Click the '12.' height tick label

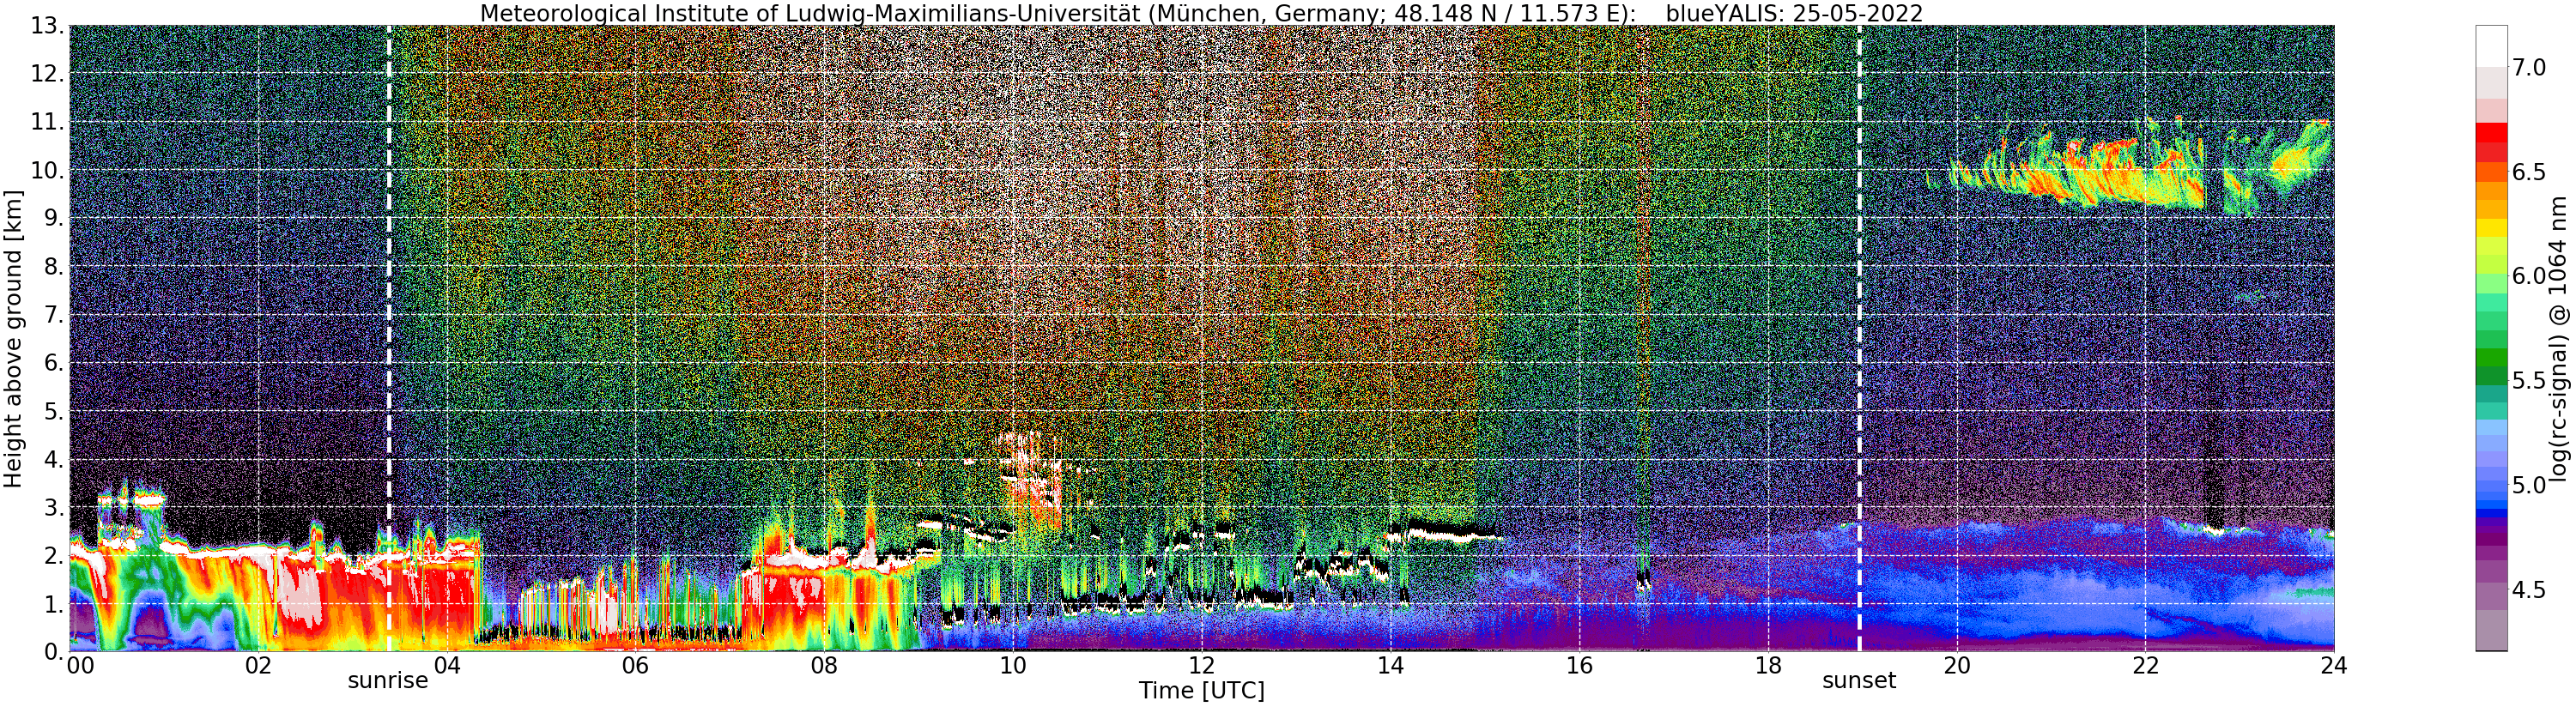[47, 74]
